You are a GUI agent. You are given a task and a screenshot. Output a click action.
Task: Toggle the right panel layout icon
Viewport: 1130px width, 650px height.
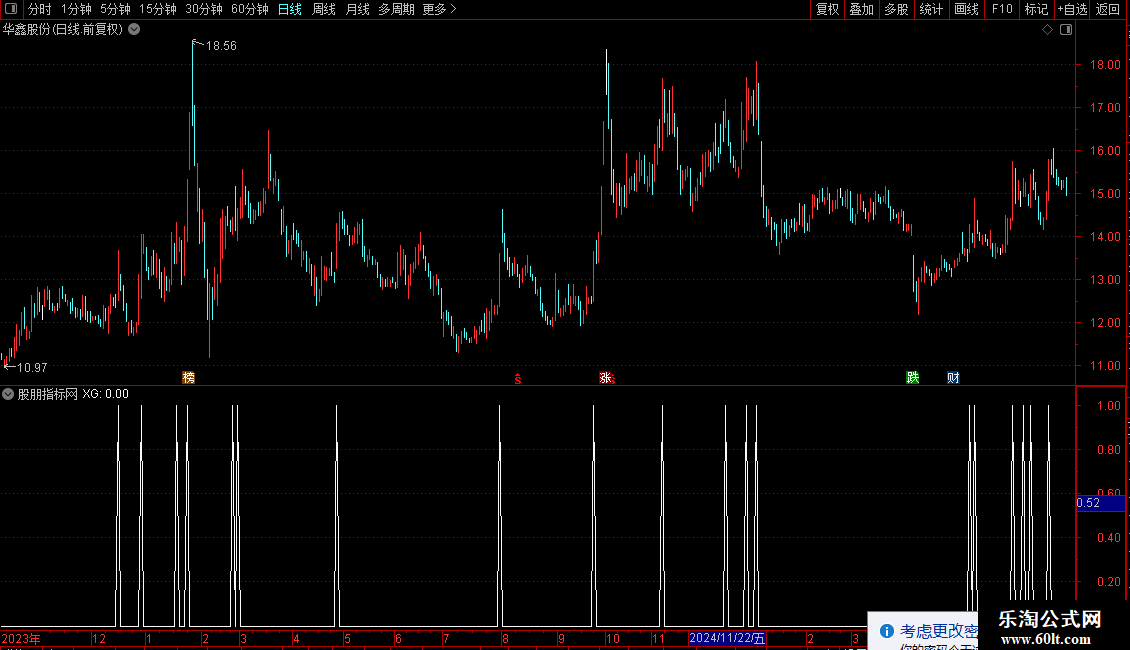click(1066, 30)
